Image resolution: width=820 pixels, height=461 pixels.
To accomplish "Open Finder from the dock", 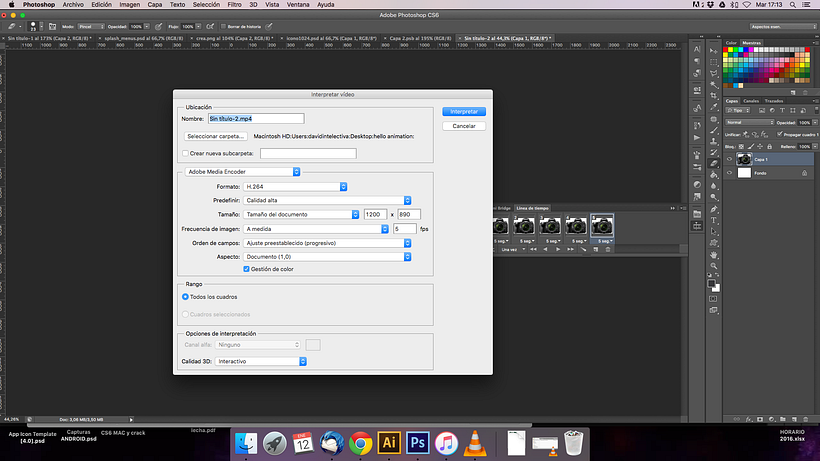I will (x=246, y=443).
